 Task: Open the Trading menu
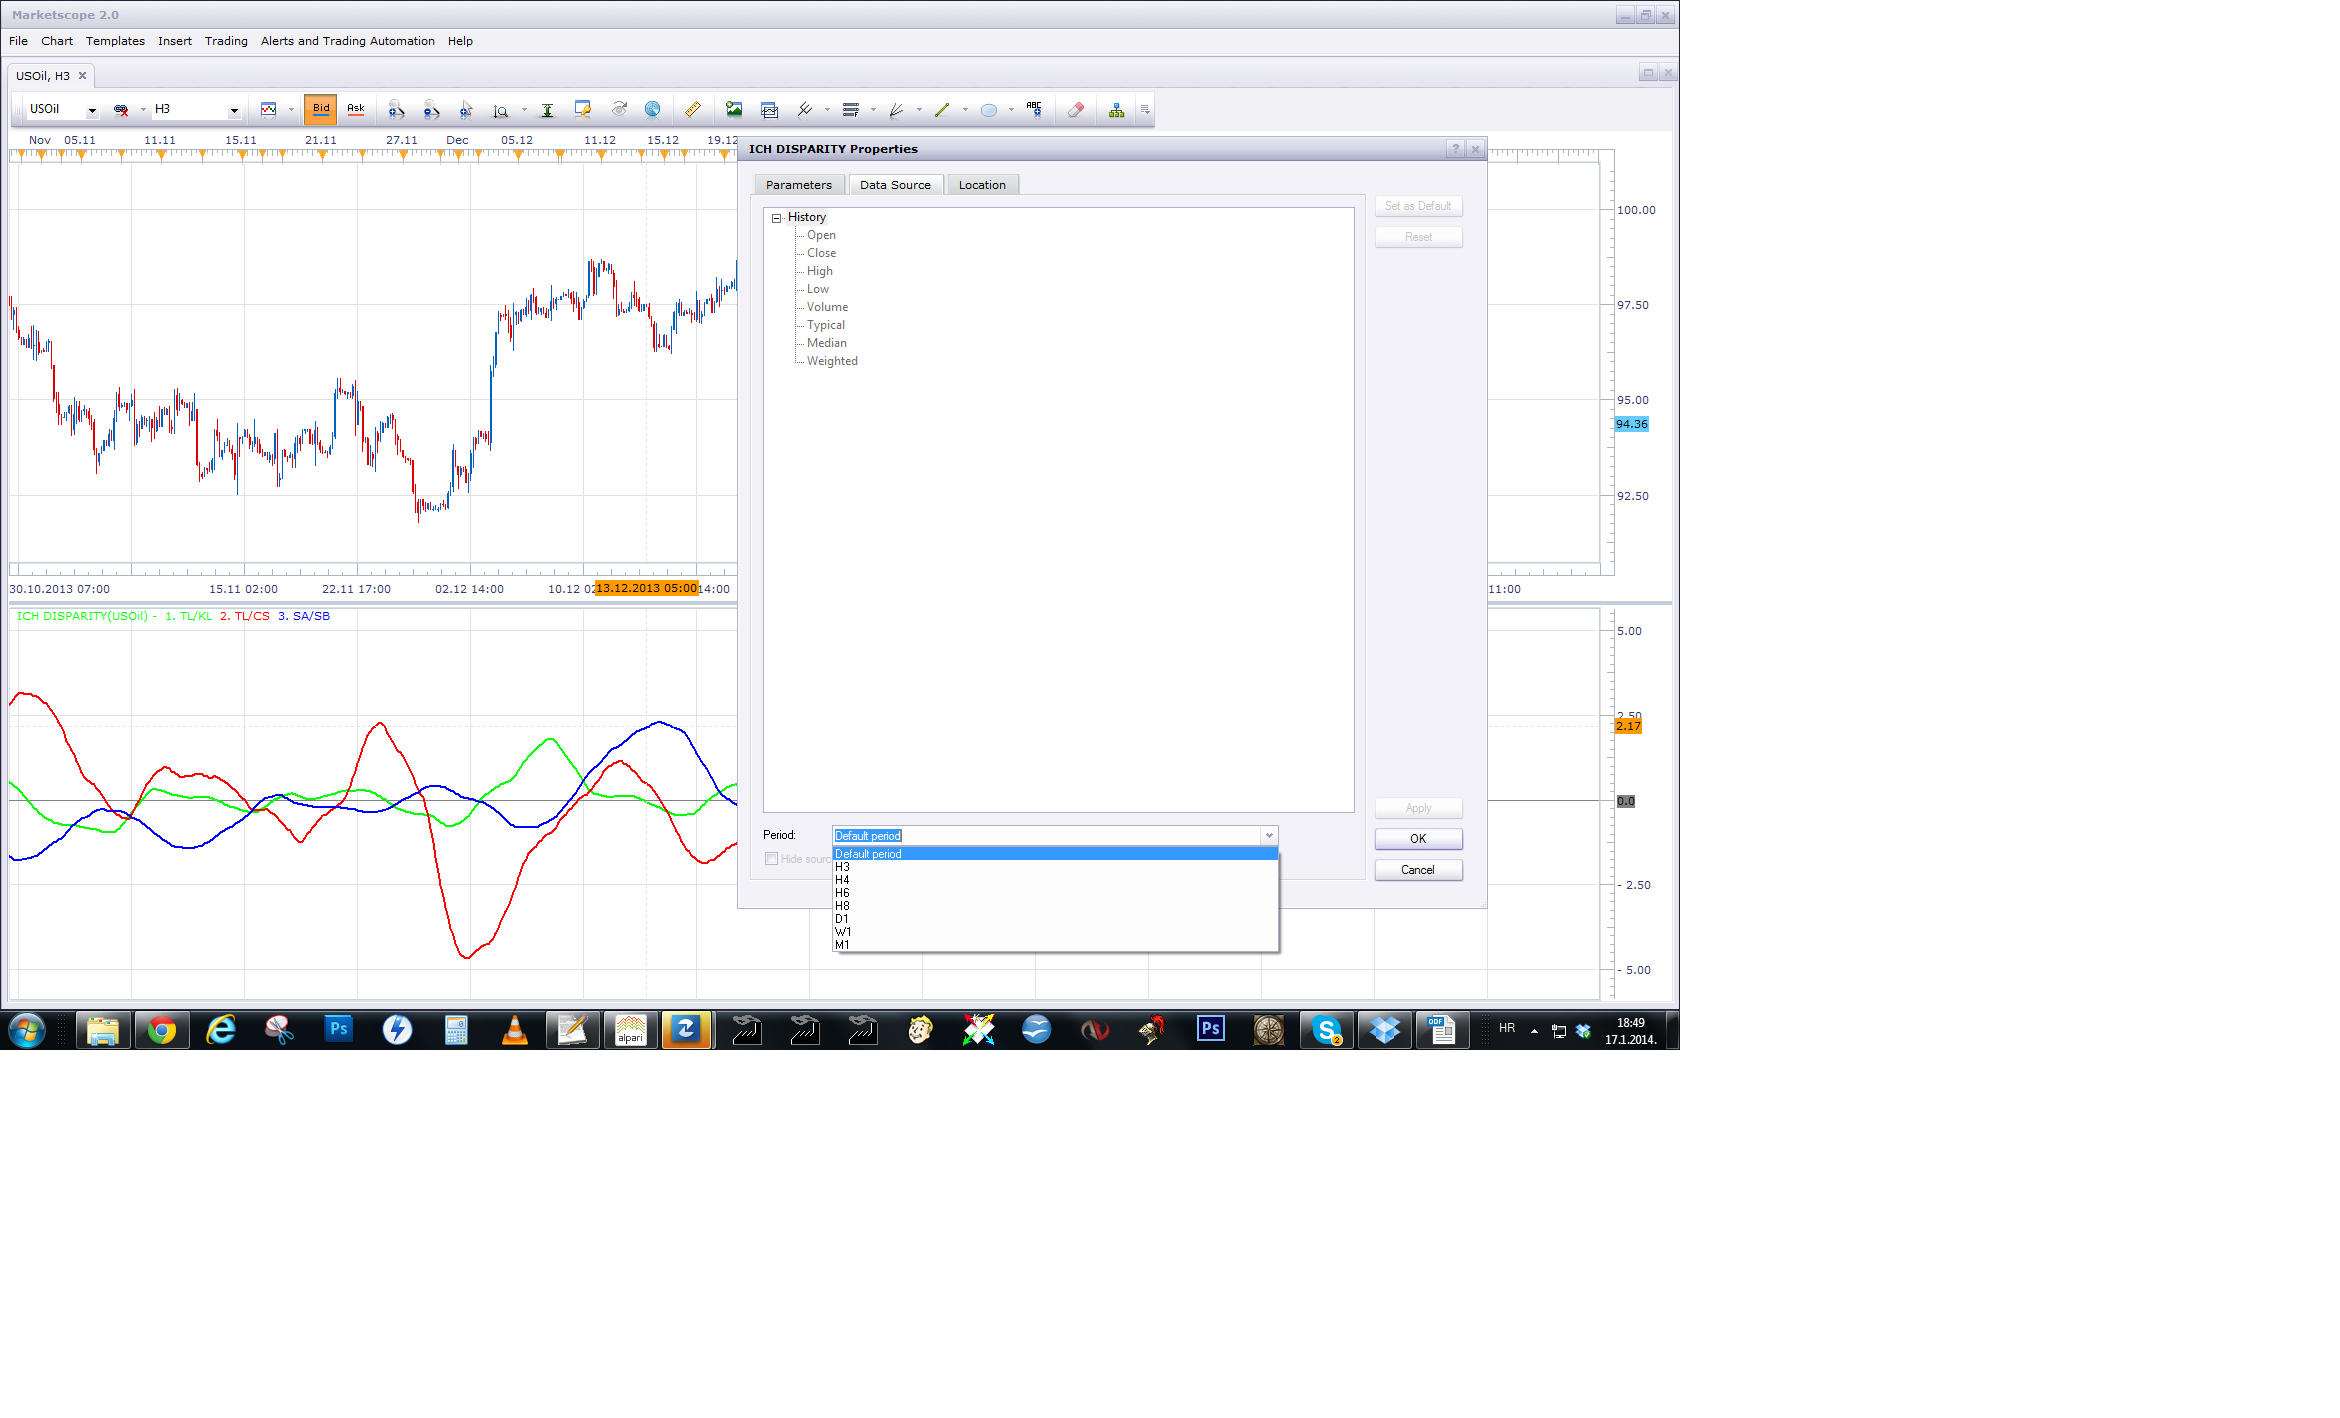coord(226,41)
